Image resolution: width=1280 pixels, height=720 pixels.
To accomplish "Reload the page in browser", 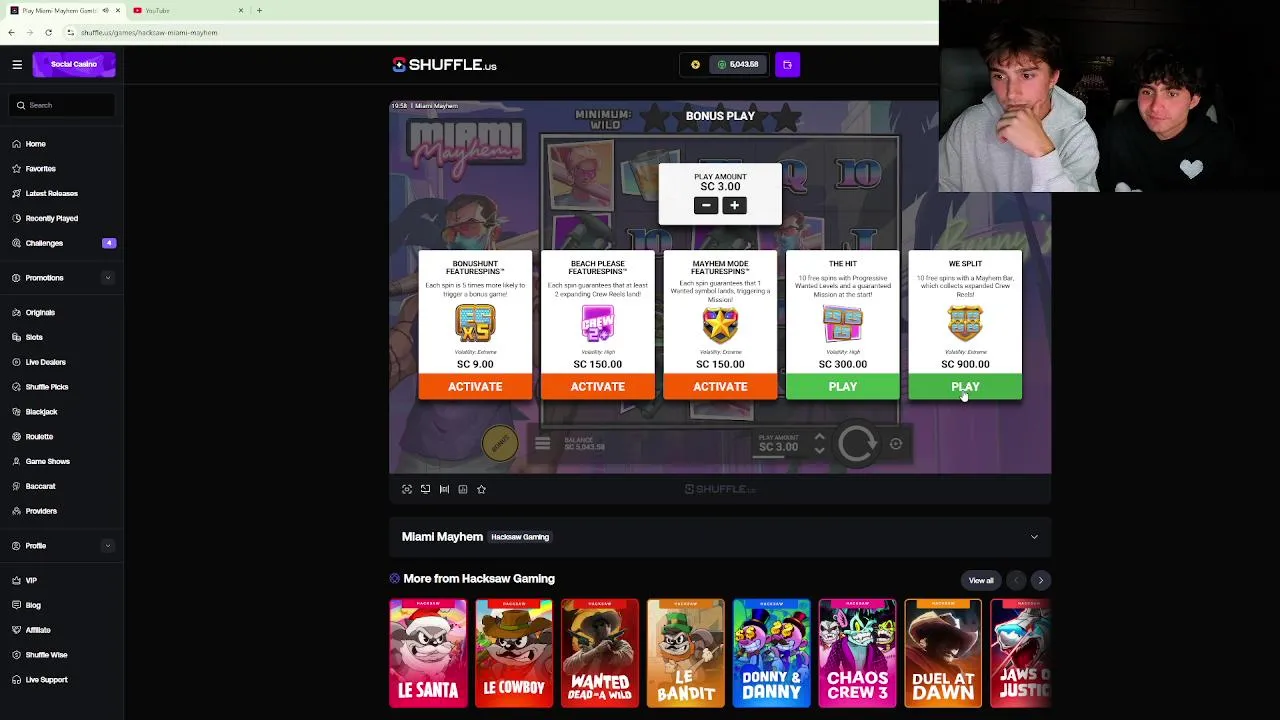I will 48,32.
